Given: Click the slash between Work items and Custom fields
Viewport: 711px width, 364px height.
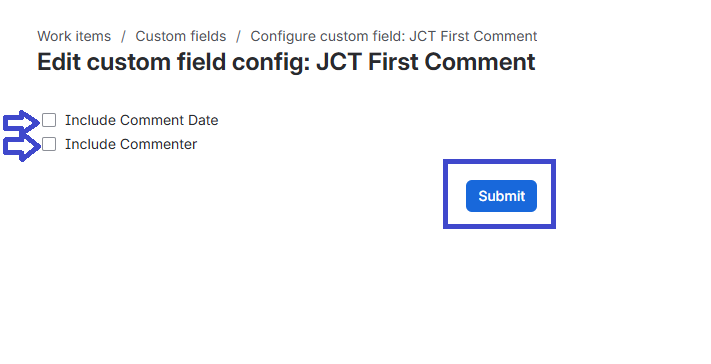Looking at the screenshot, I should click(123, 36).
